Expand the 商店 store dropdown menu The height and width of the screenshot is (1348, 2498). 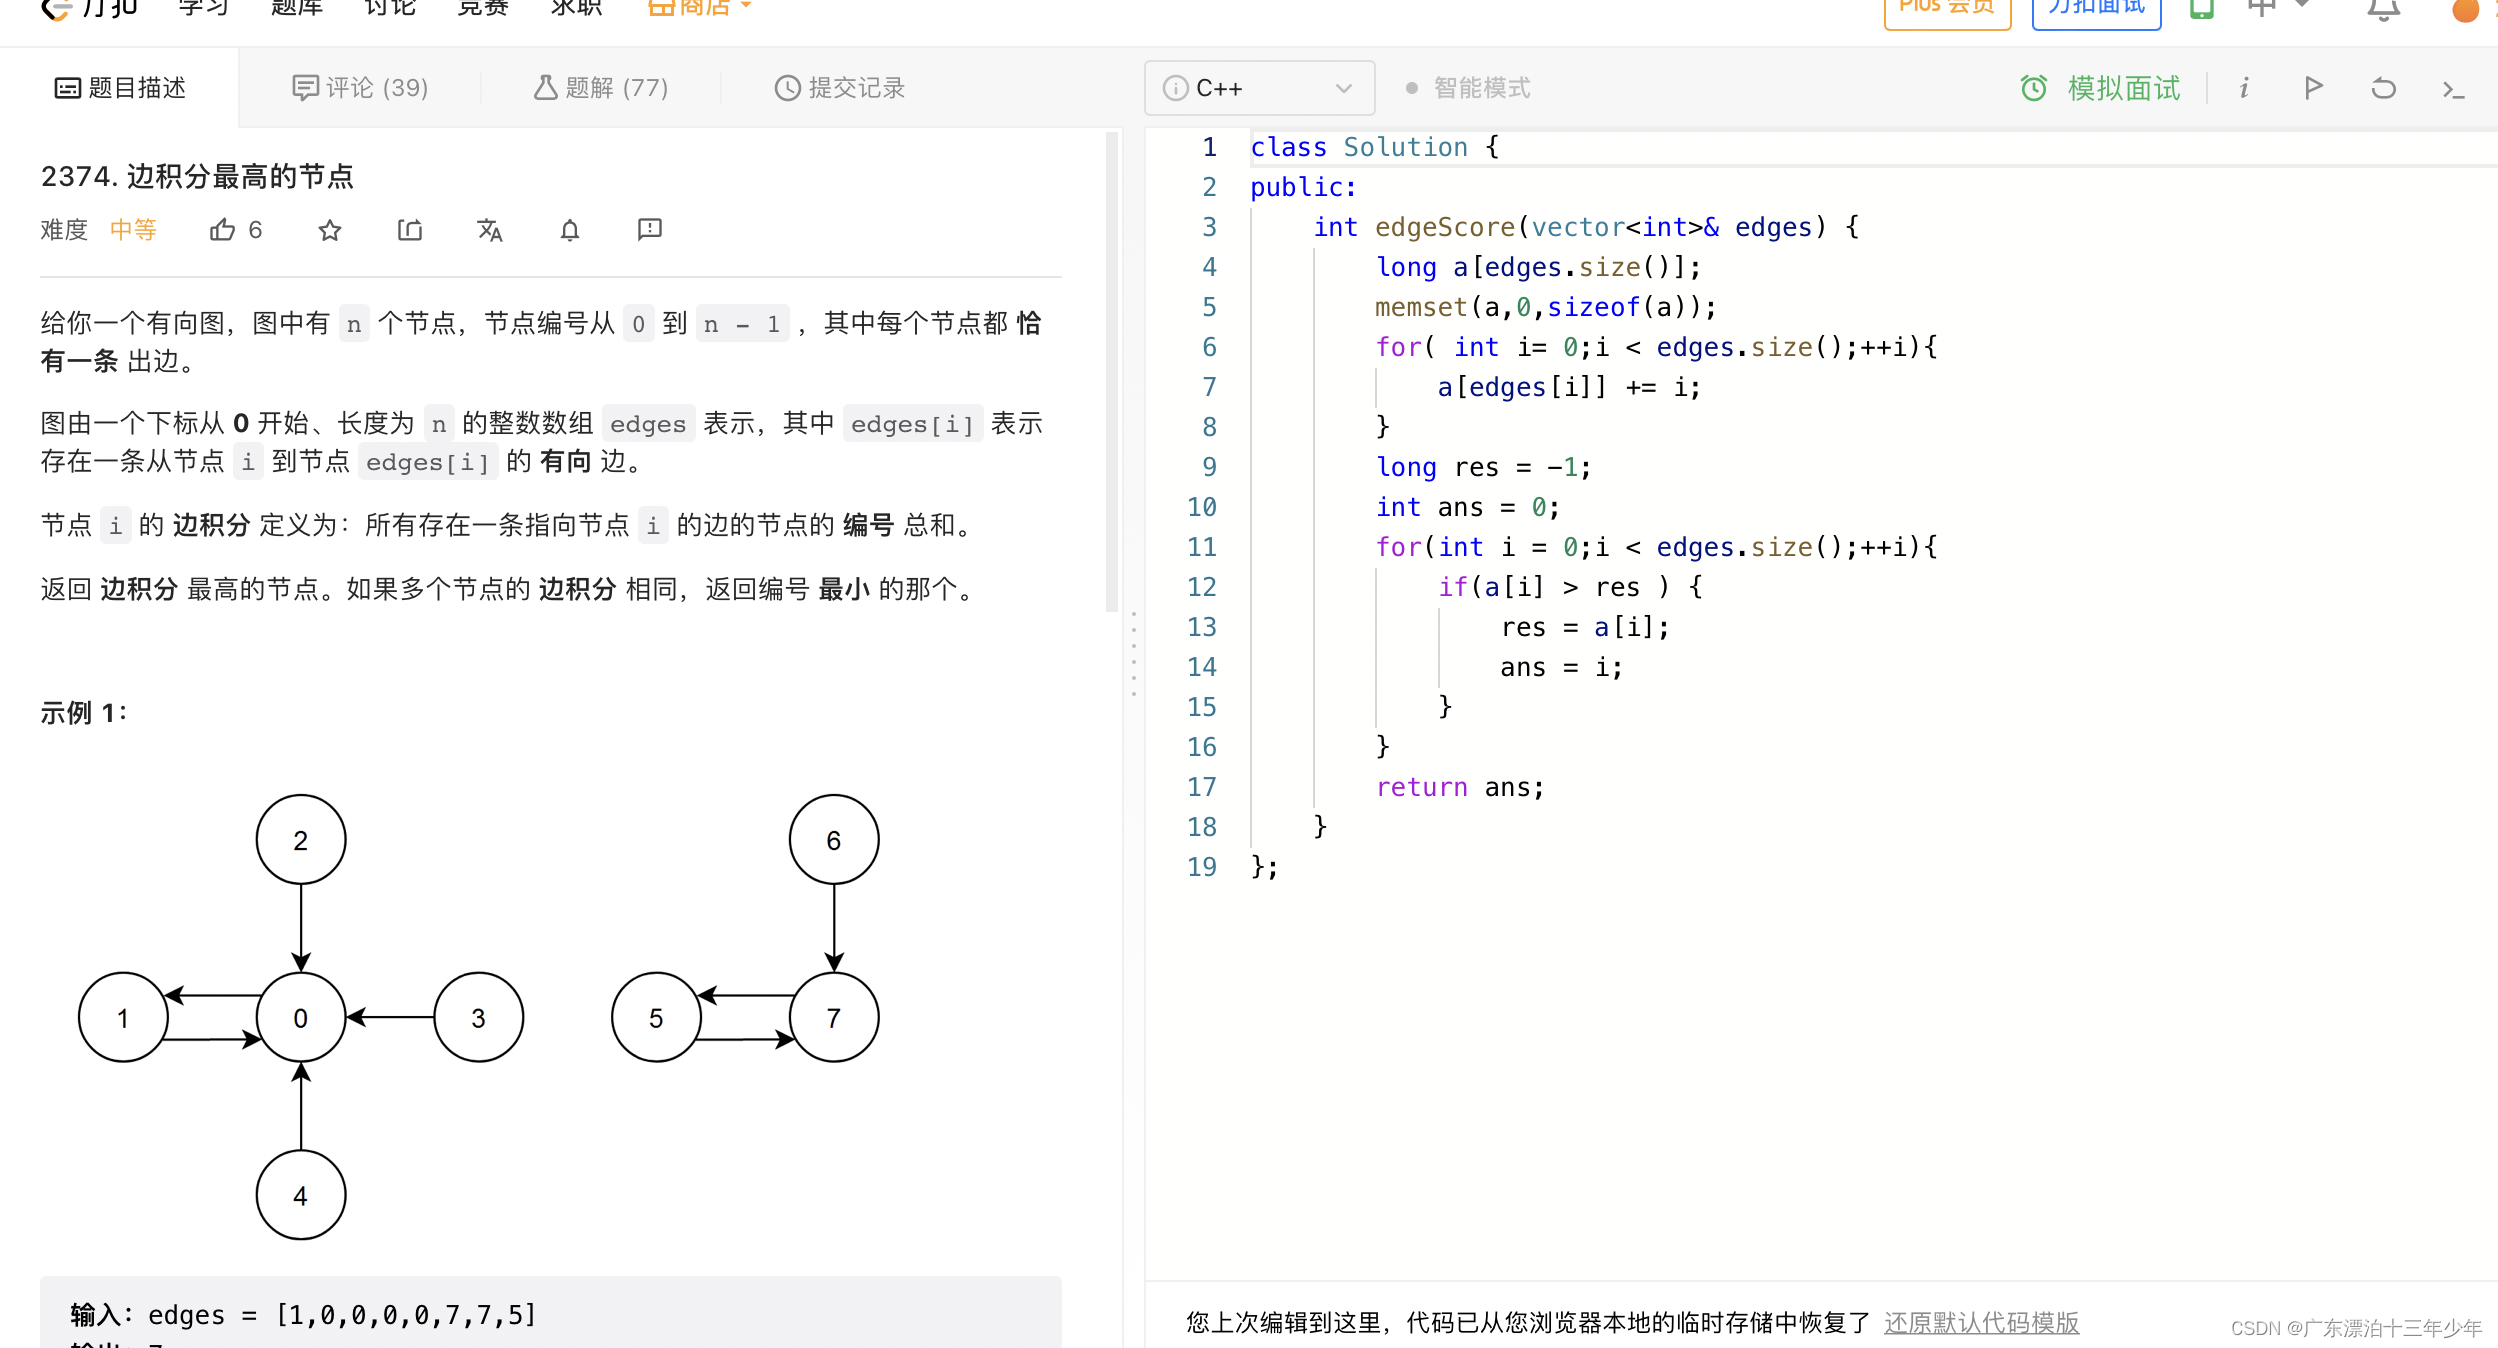[700, 7]
